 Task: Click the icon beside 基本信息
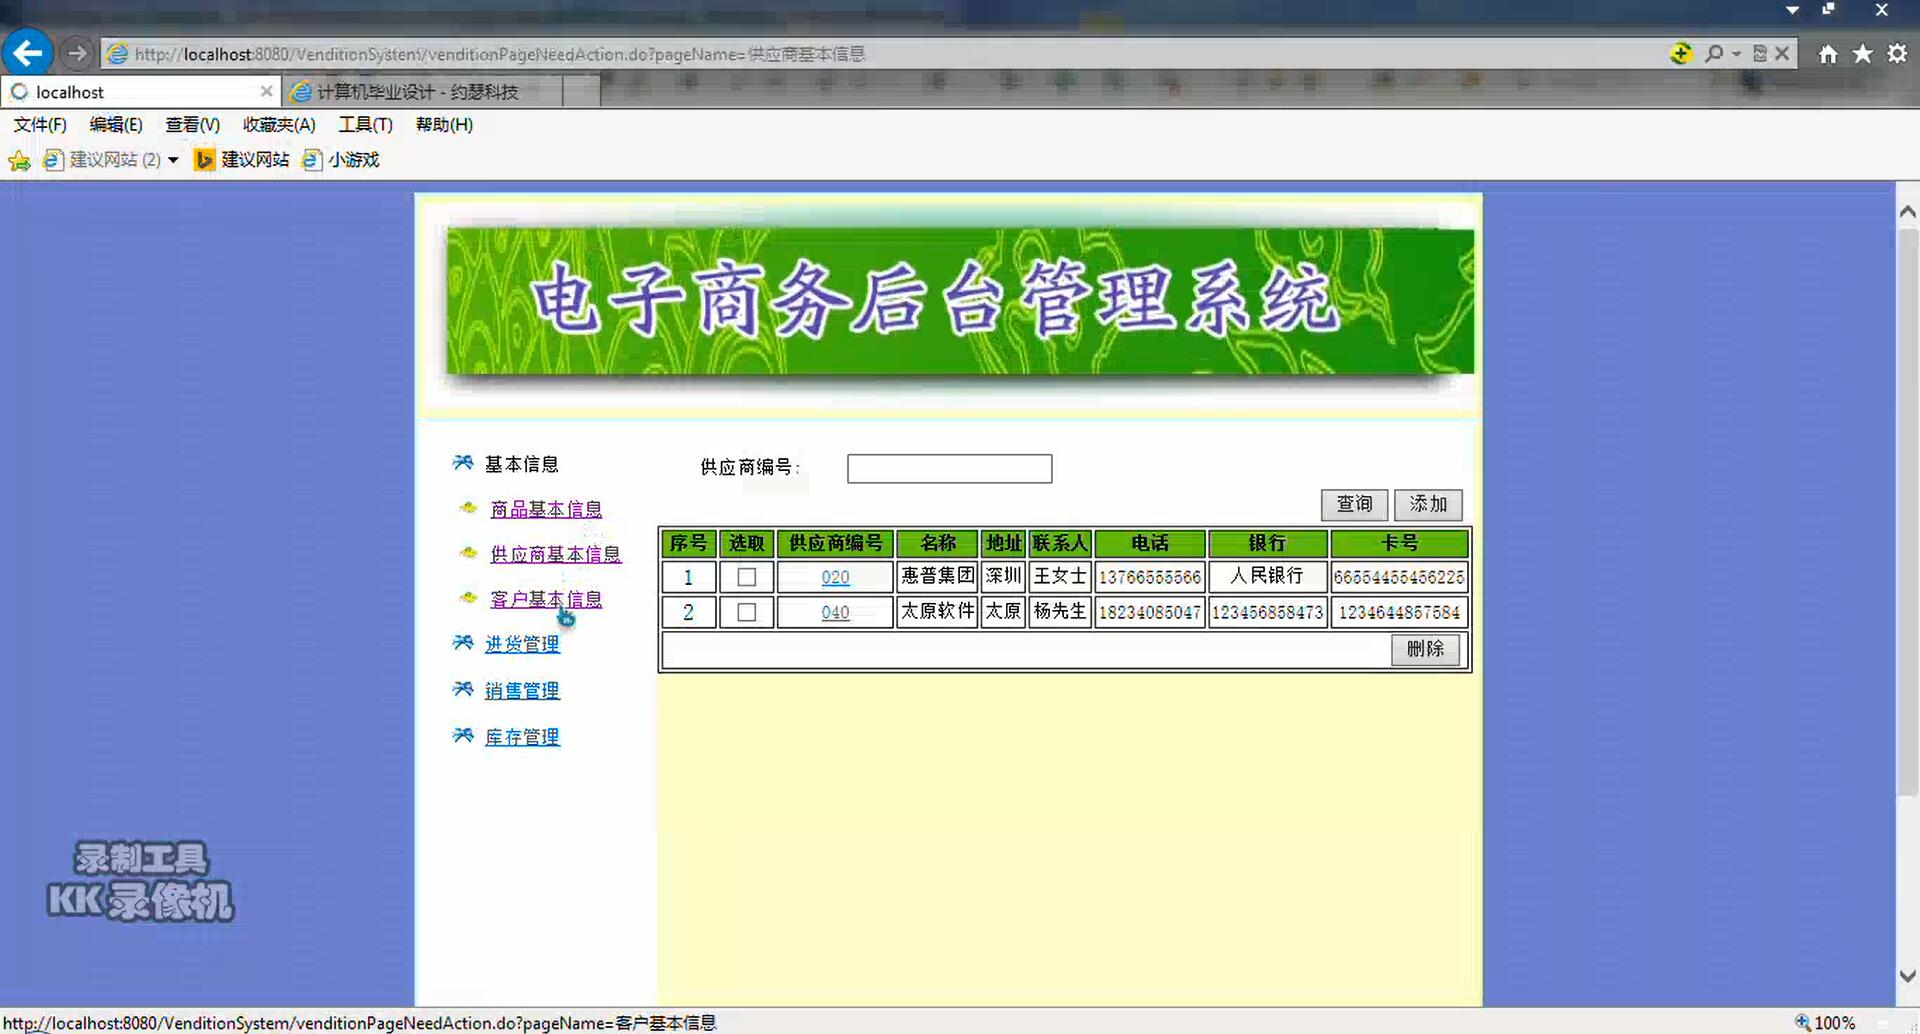(x=463, y=462)
